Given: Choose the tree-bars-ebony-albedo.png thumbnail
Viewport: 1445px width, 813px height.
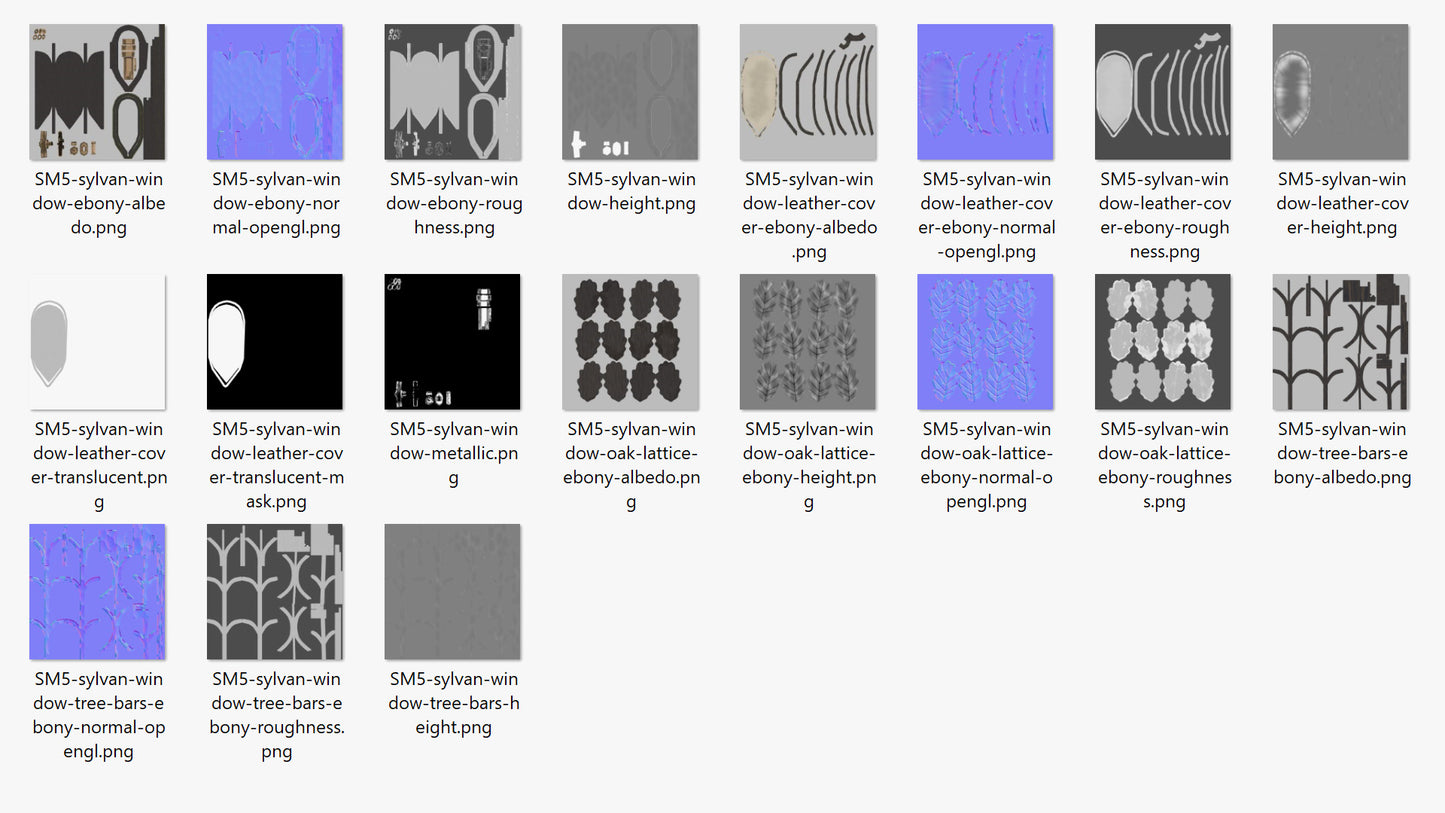Looking at the screenshot, I should tap(1341, 342).
